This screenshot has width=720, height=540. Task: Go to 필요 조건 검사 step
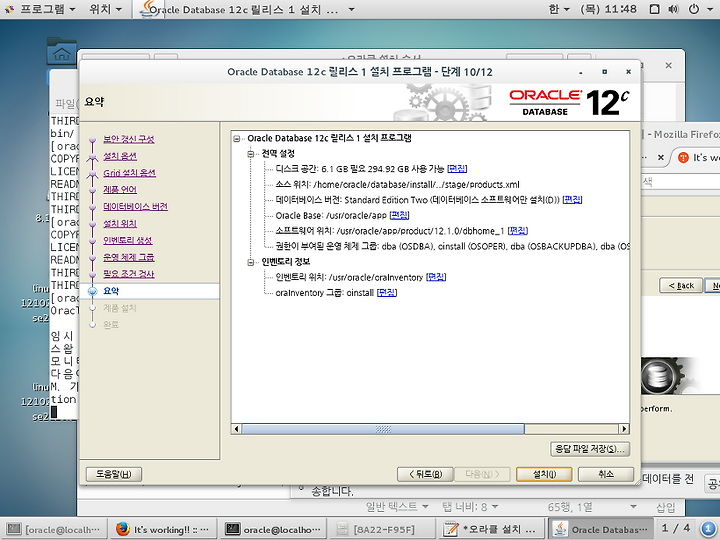pyautogui.click(x=129, y=274)
